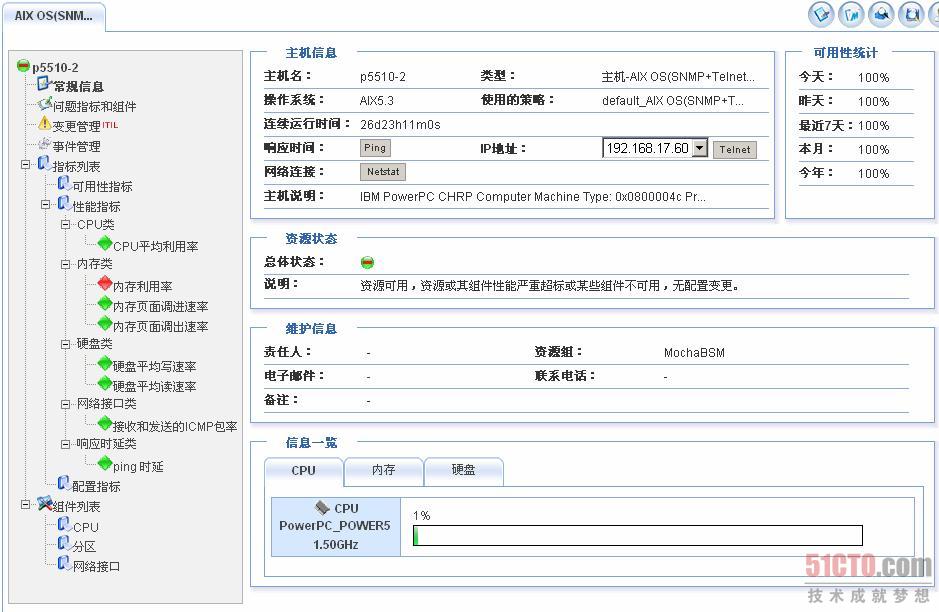Viewport: 939px width, 612px height.
Task: Click the red diamond for 内存利用率
Action: click(105, 283)
